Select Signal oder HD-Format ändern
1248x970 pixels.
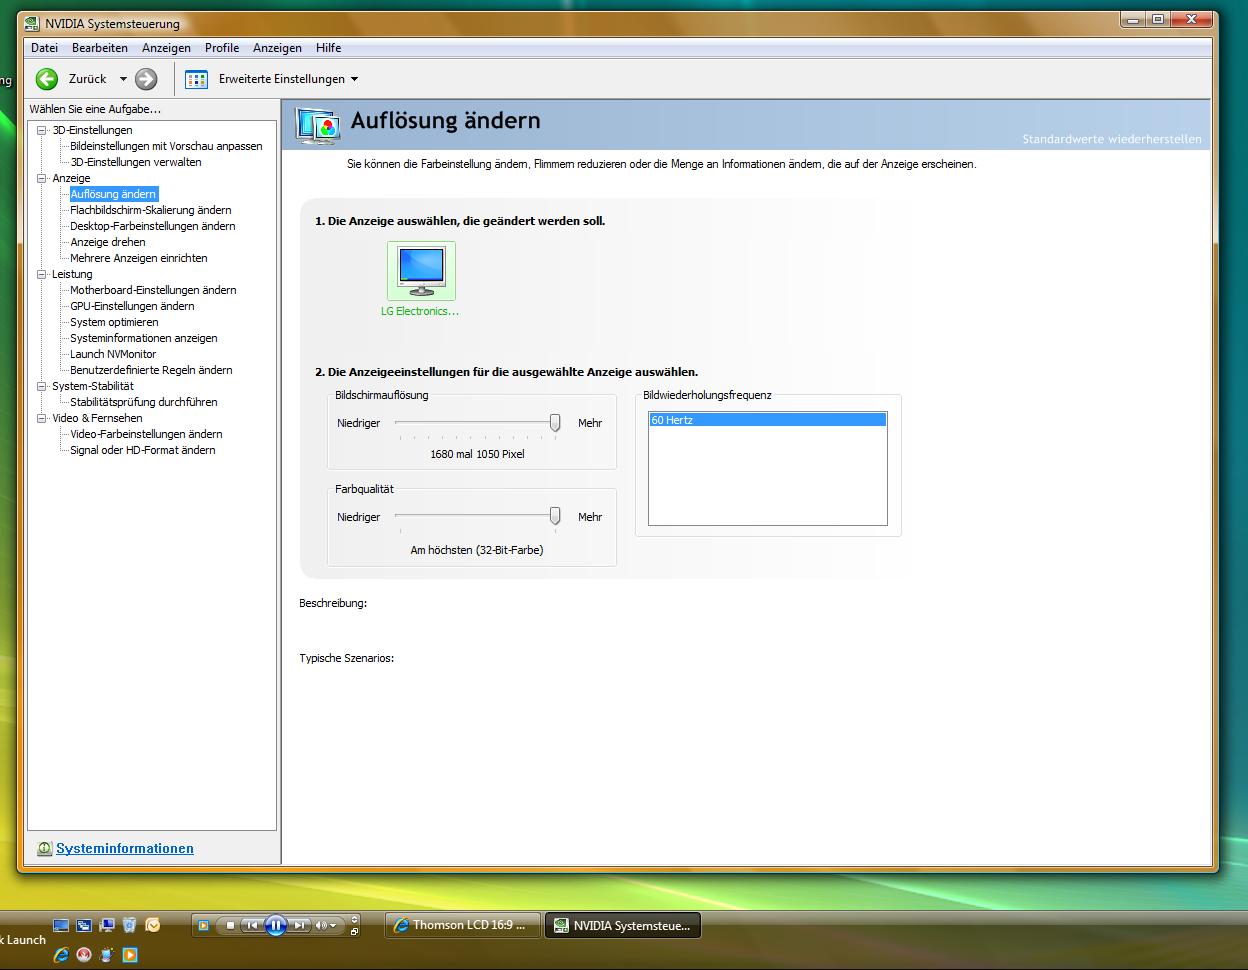143,450
